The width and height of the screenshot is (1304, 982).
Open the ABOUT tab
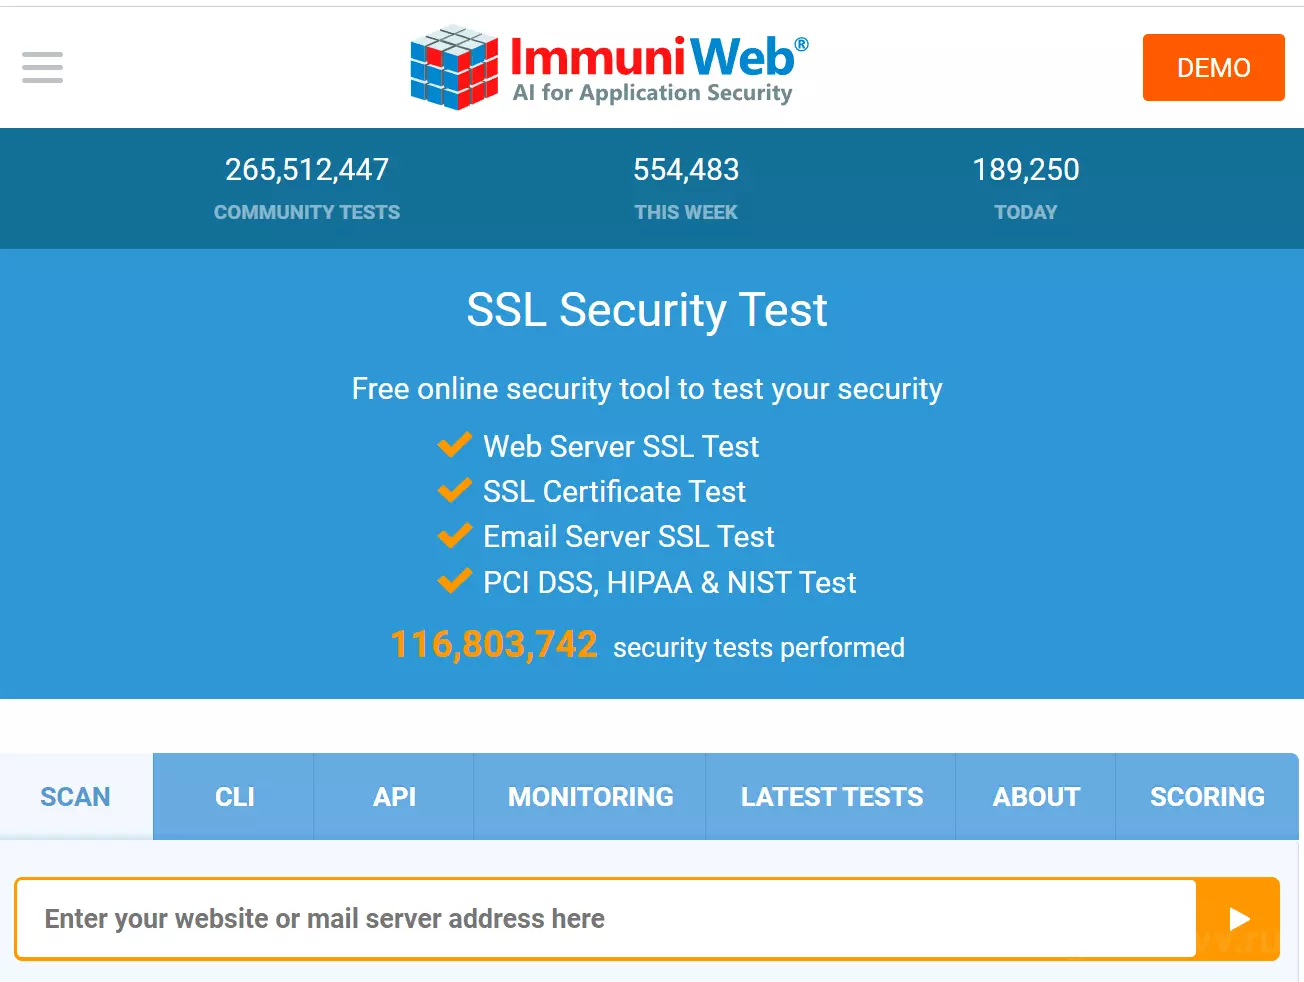1036,797
